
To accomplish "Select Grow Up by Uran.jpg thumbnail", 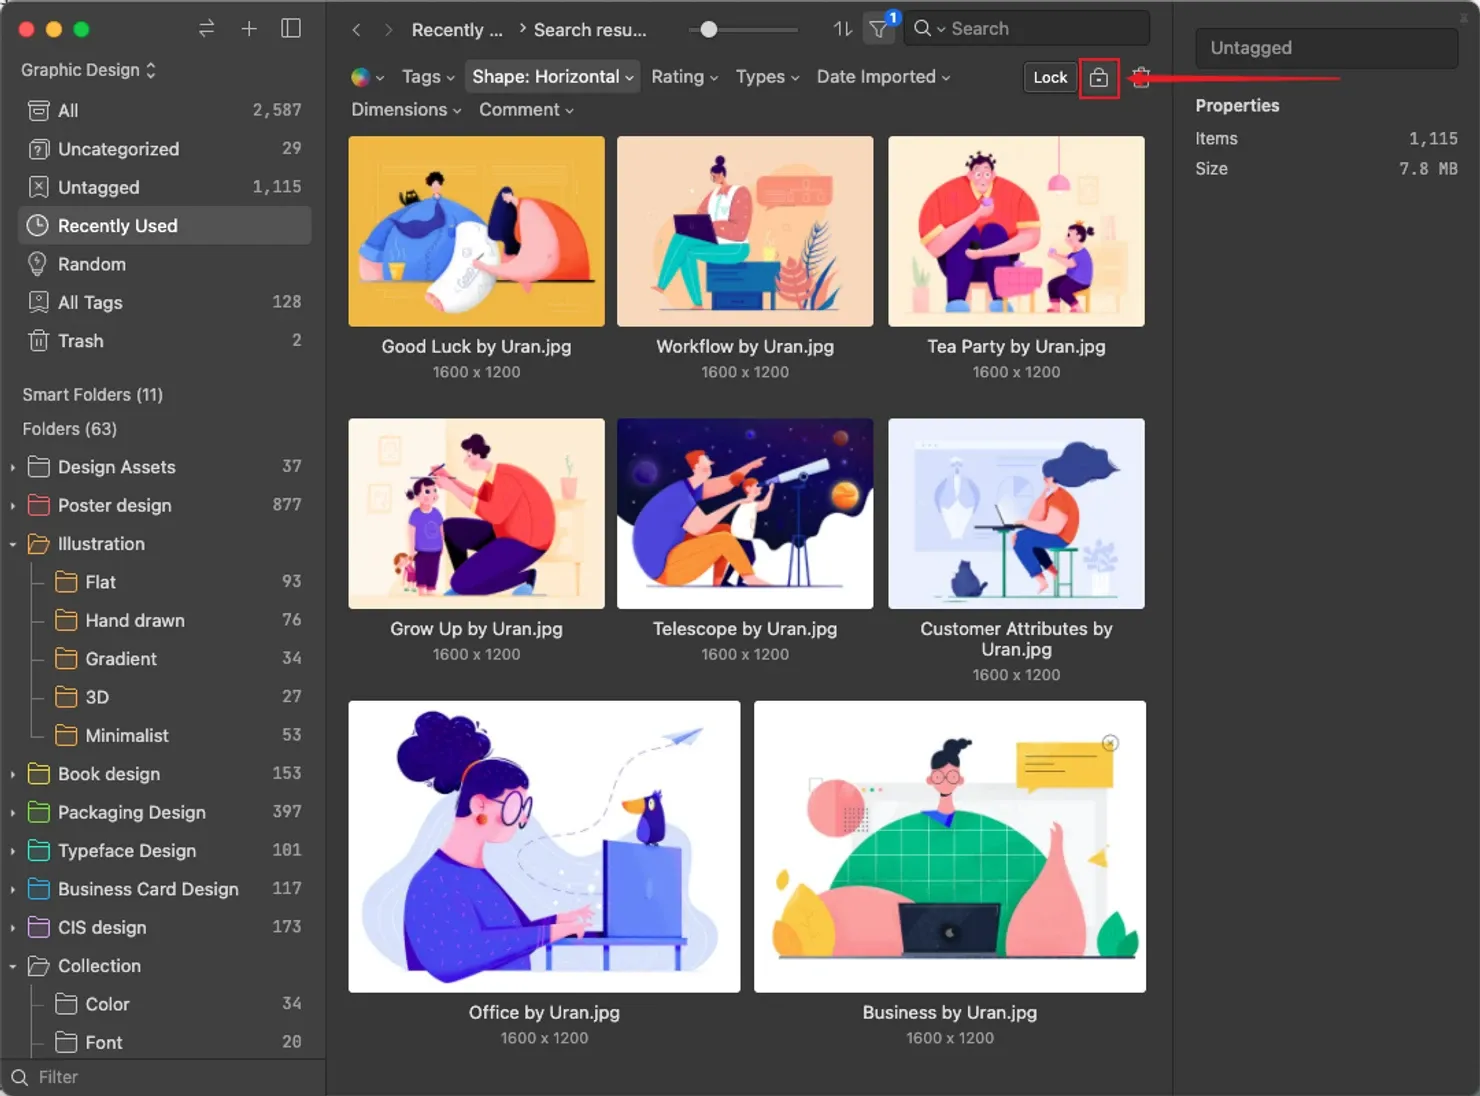I will click(x=477, y=513).
